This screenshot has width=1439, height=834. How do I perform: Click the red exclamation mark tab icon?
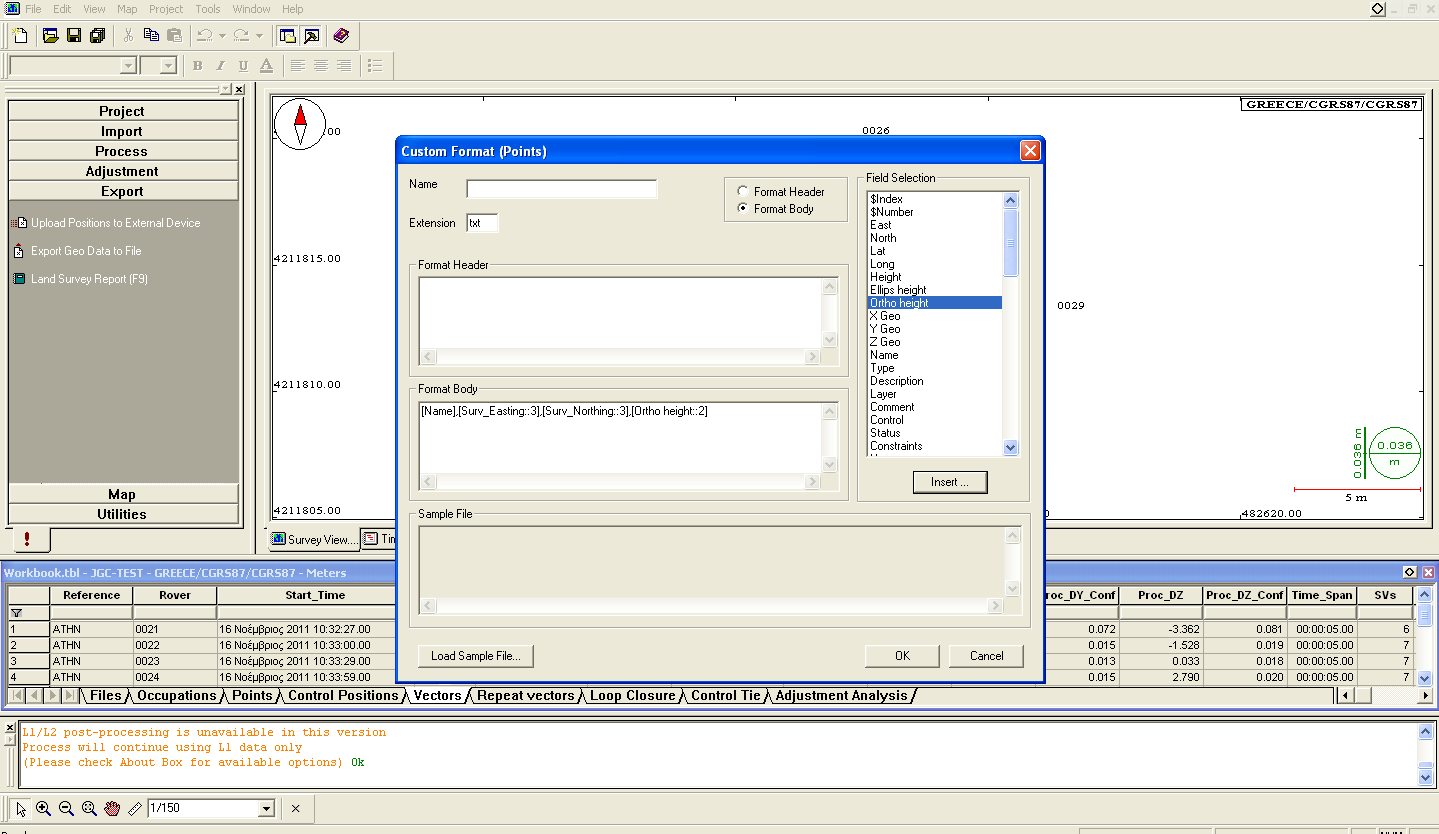28,539
